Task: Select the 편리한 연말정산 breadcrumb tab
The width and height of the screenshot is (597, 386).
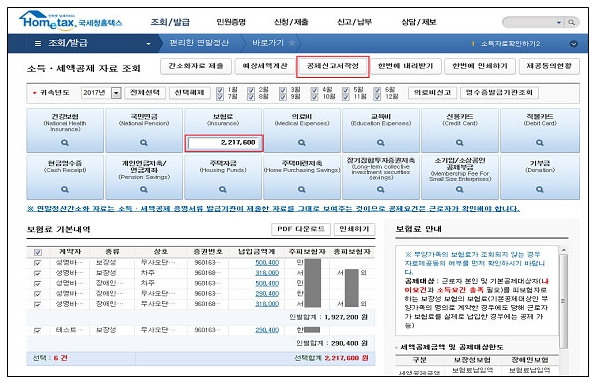Action: [199, 43]
